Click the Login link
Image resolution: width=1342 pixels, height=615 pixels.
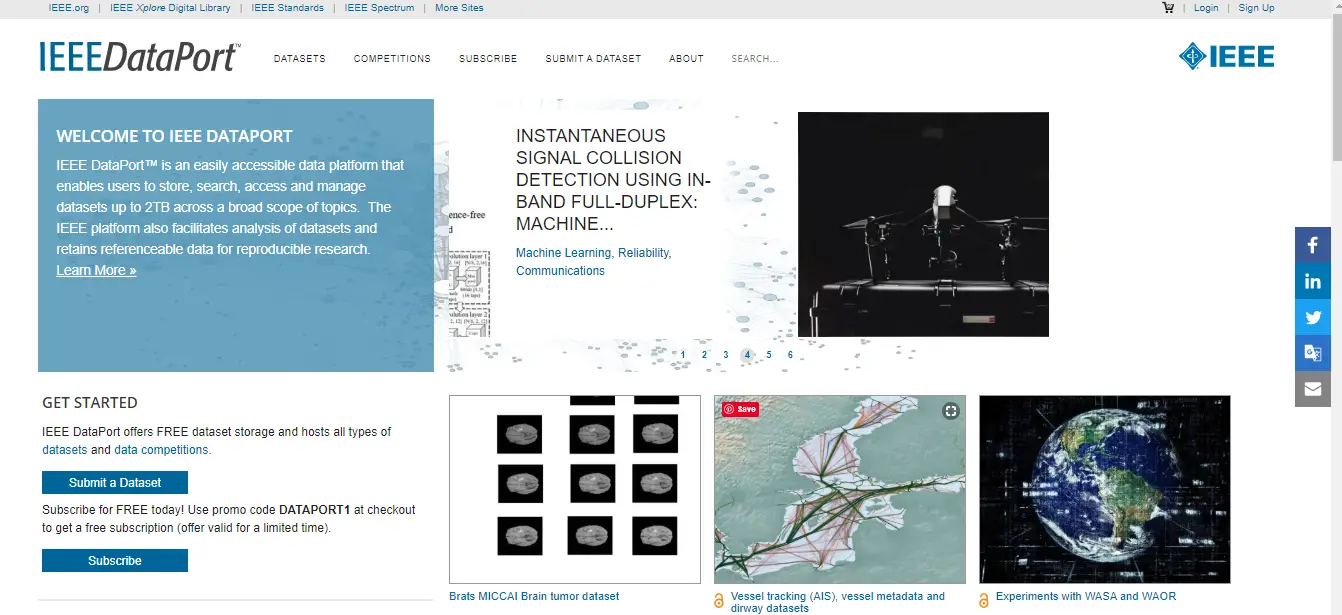1206,8
